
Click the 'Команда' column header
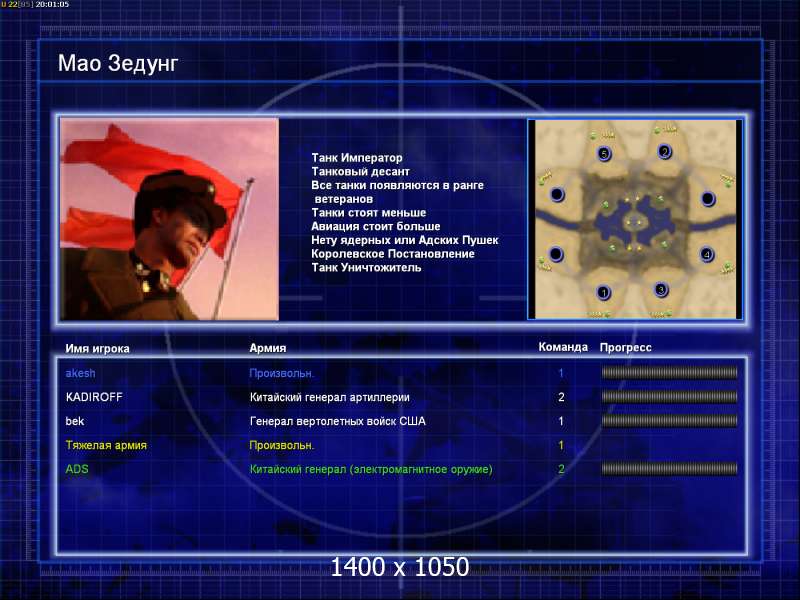[563, 347]
